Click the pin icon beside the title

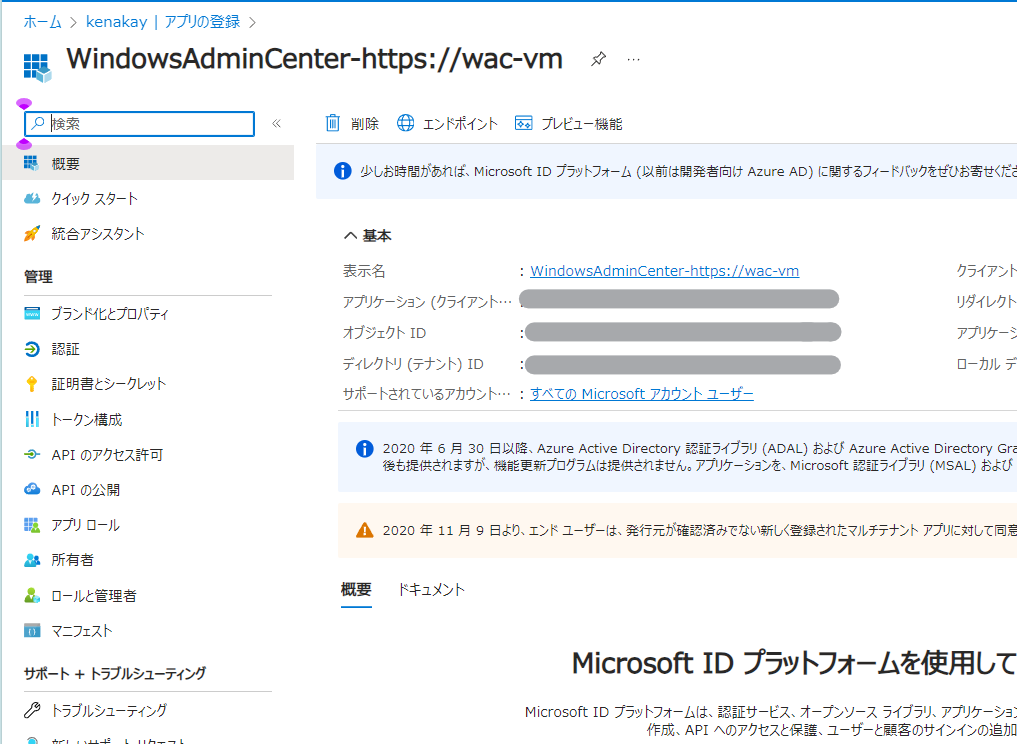point(598,59)
